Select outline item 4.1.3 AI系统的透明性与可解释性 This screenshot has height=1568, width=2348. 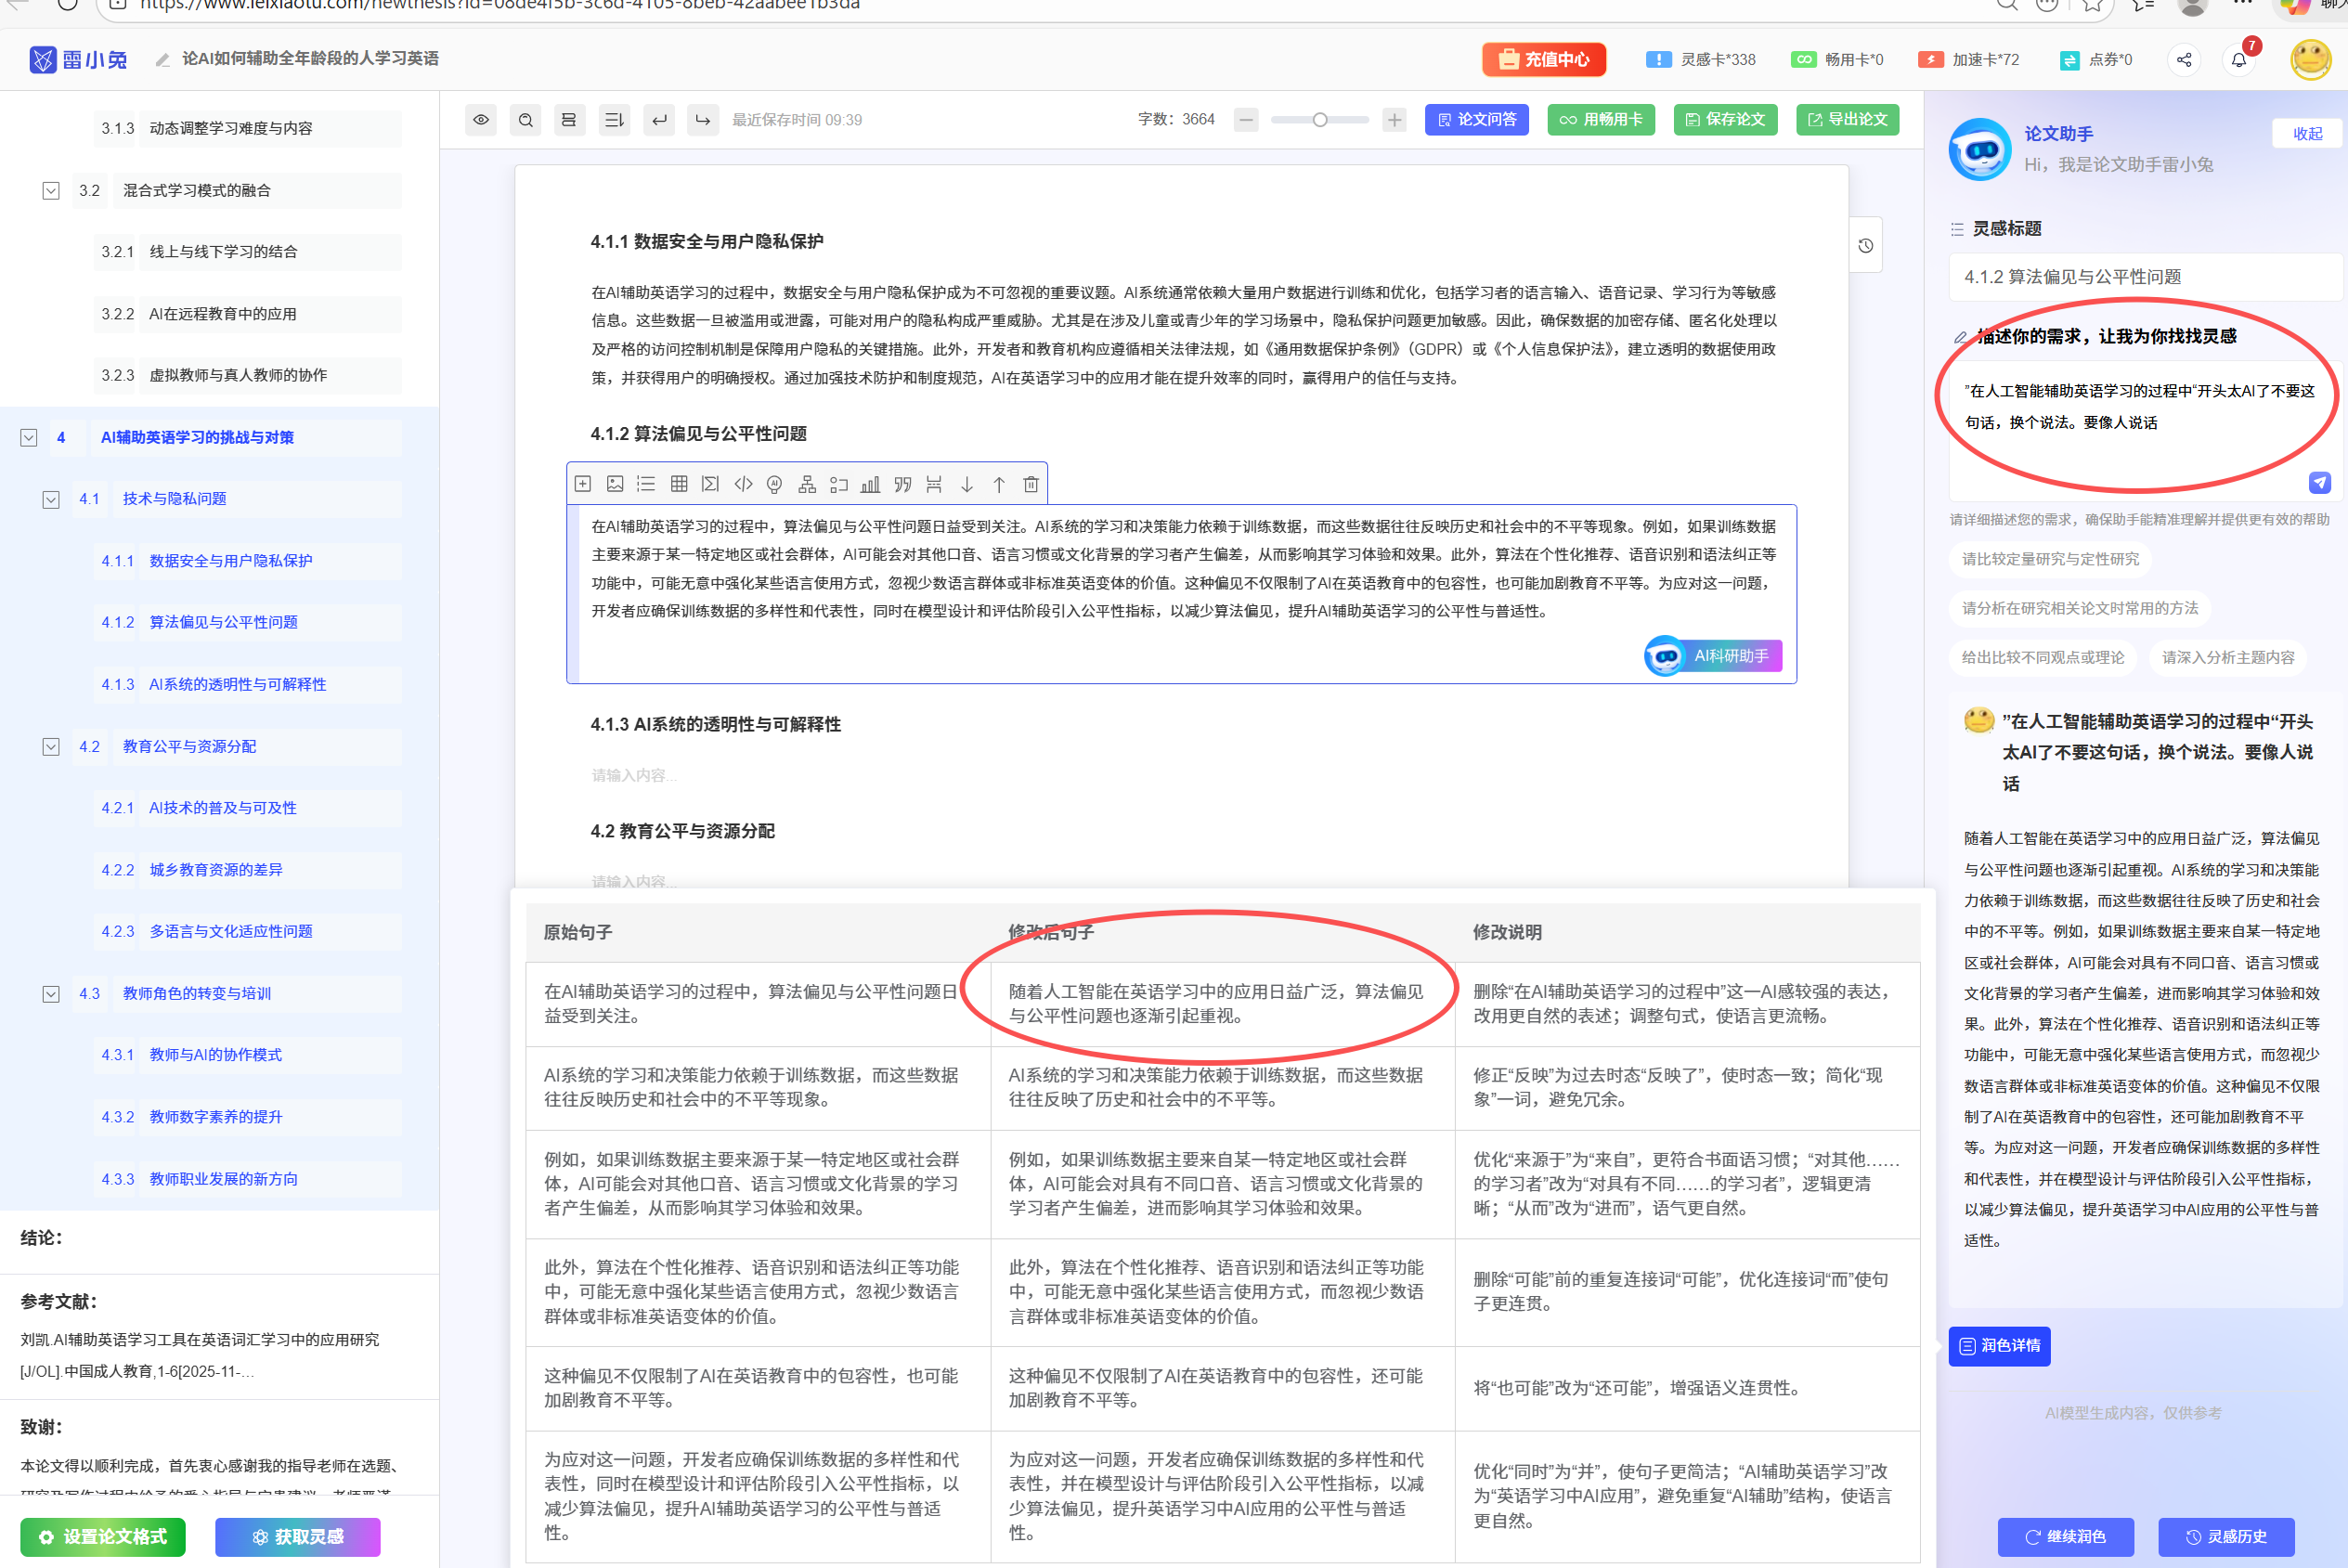pos(237,684)
